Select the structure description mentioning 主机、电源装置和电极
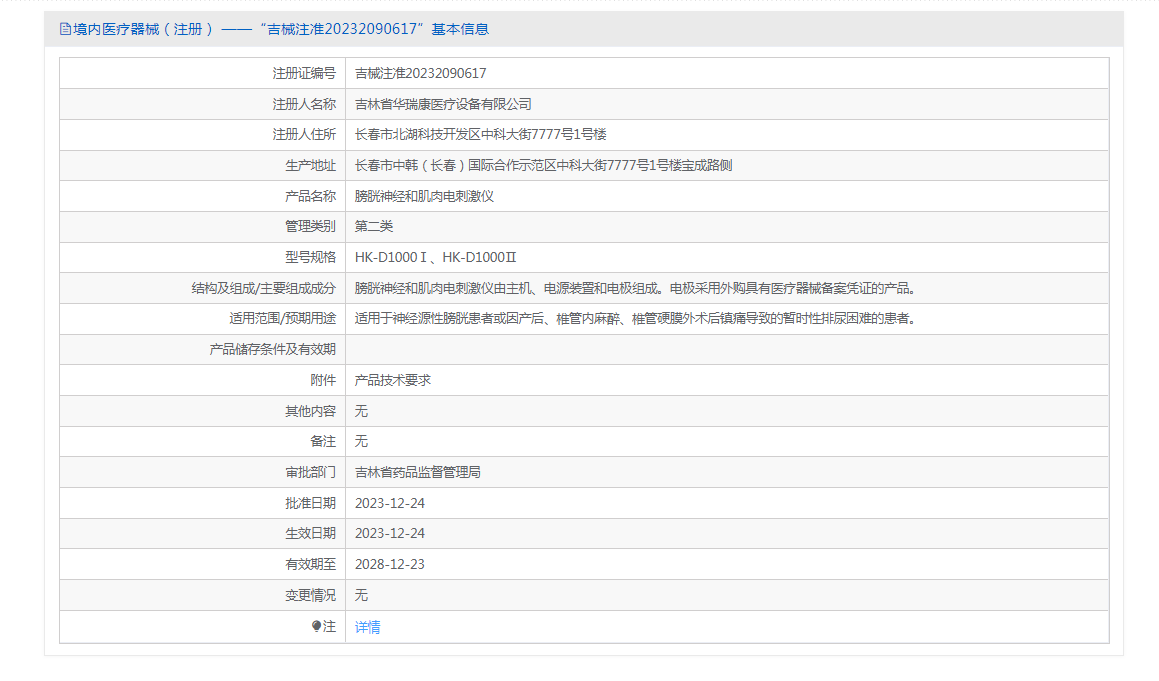This screenshot has width=1159, height=681. 637,288
